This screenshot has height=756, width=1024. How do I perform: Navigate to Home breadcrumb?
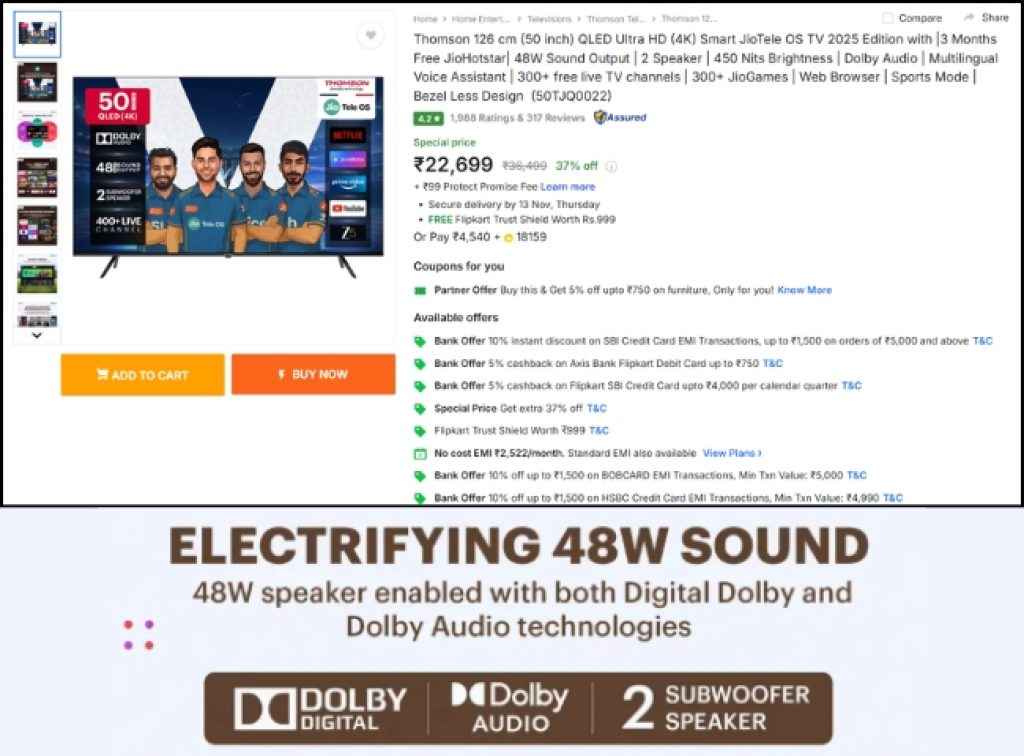[x=425, y=18]
